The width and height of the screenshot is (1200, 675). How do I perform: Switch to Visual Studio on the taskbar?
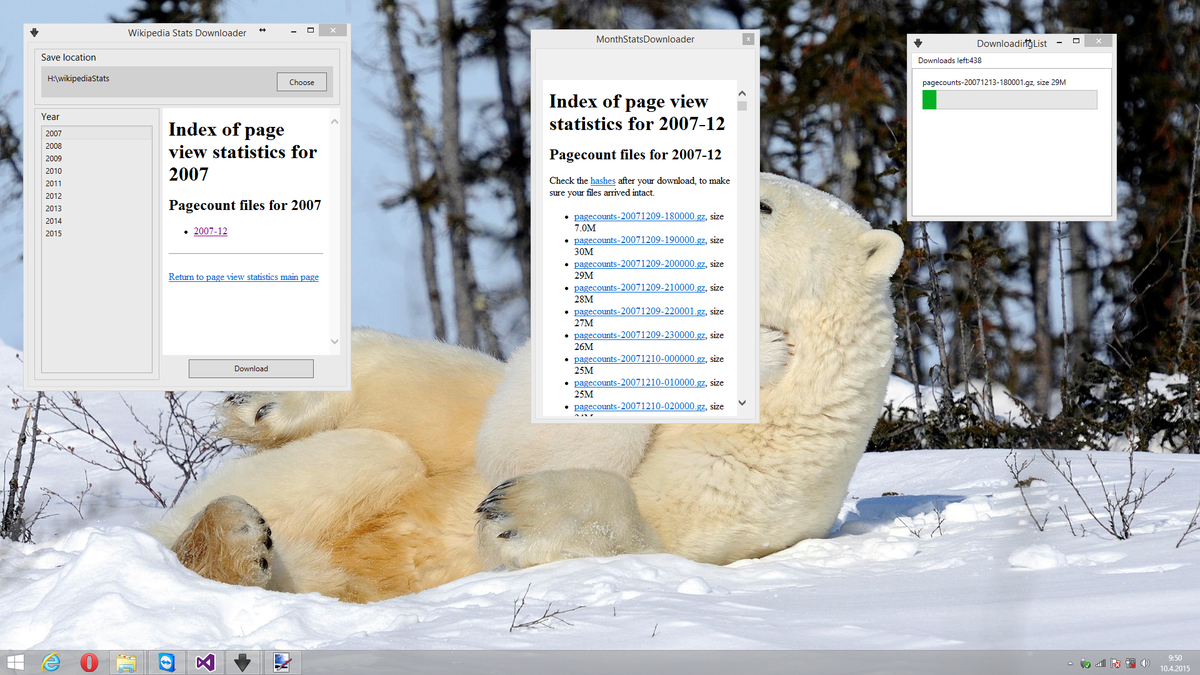click(x=204, y=662)
